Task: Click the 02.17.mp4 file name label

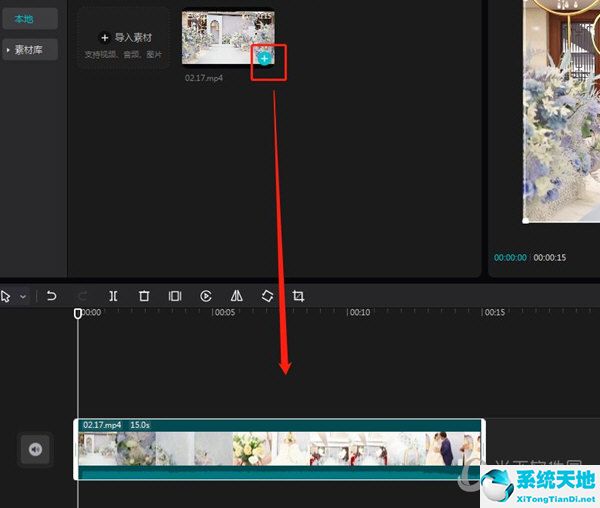Action: [x=204, y=78]
